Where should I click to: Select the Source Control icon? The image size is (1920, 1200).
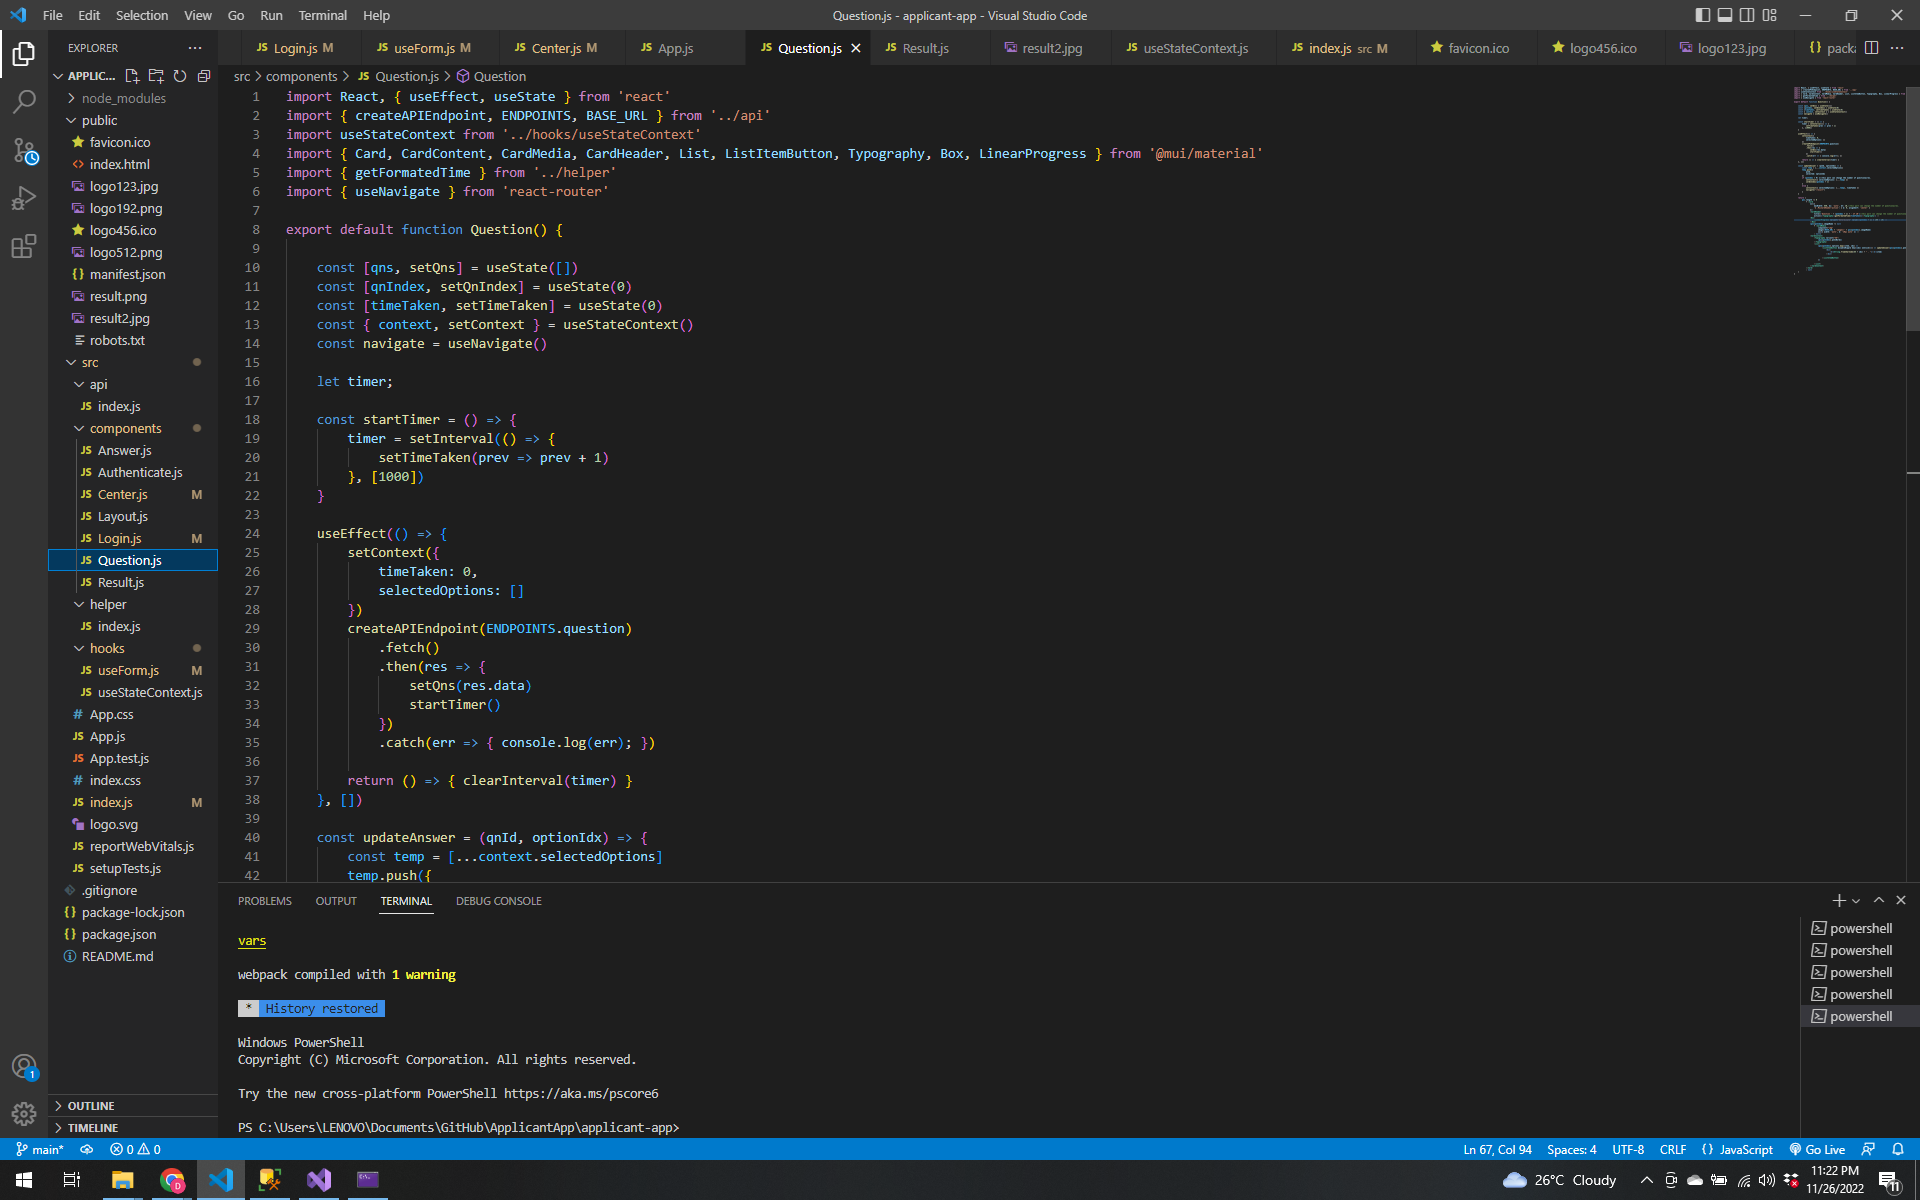point(24,150)
